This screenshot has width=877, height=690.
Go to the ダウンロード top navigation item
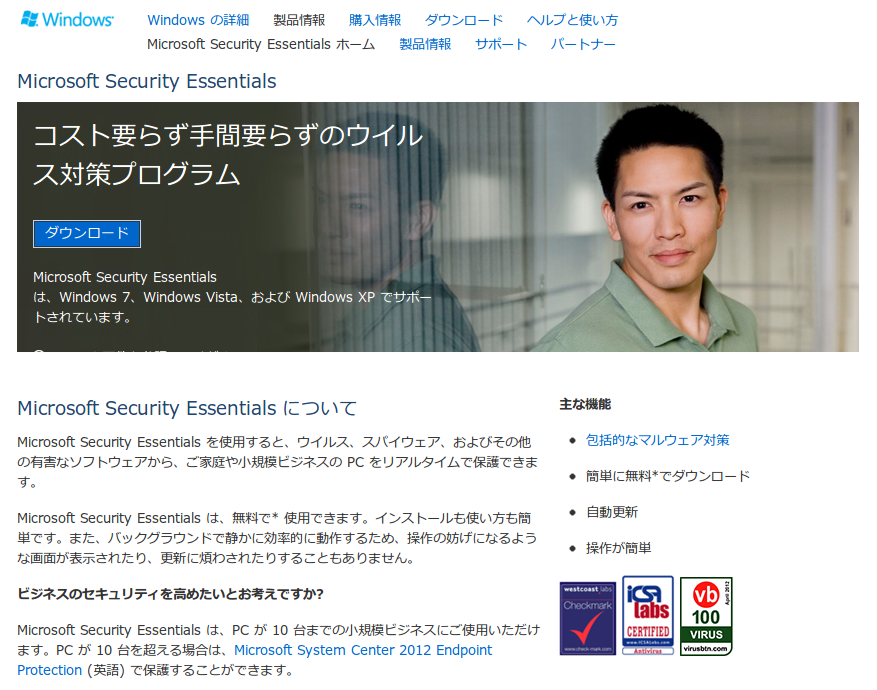(464, 20)
